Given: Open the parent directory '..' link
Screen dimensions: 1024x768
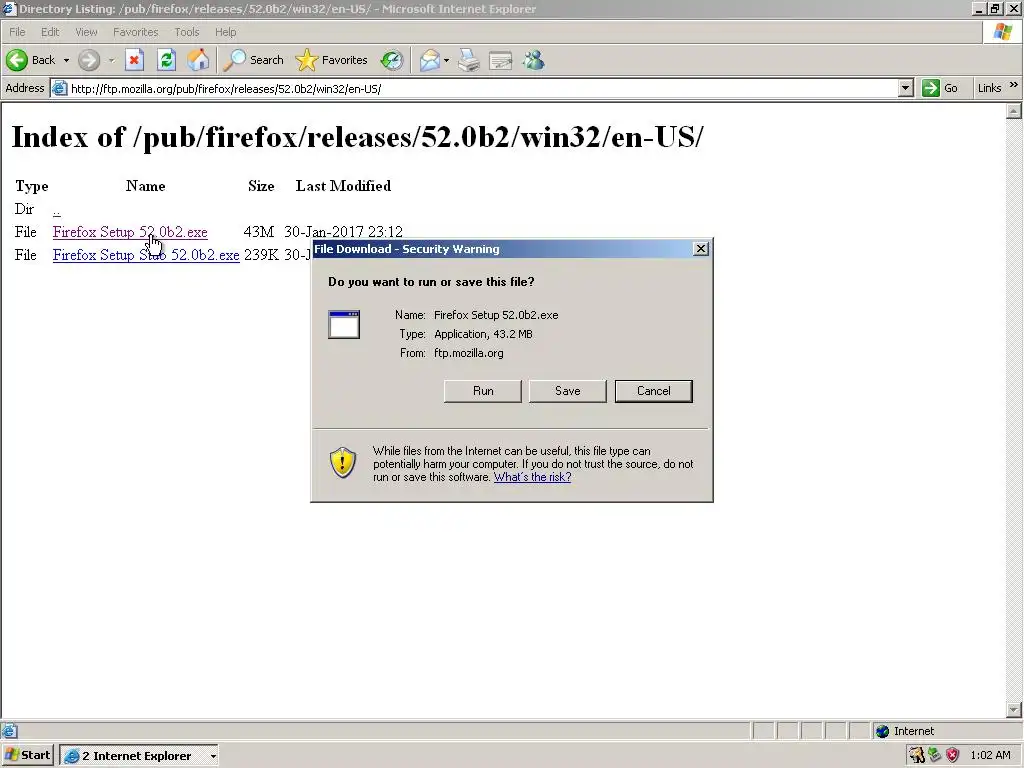Looking at the screenshot, I should click(57, 210).
